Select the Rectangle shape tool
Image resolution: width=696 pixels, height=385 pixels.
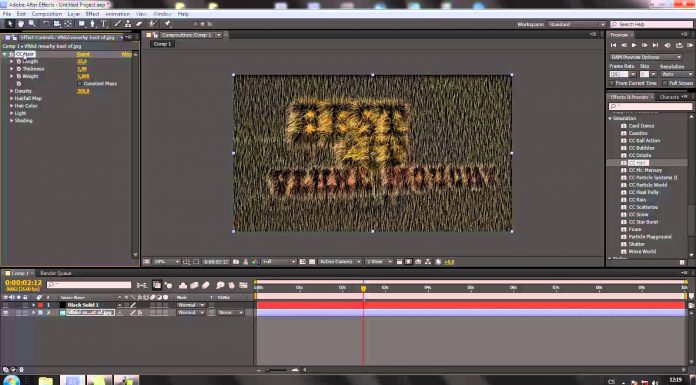[82, 24]
